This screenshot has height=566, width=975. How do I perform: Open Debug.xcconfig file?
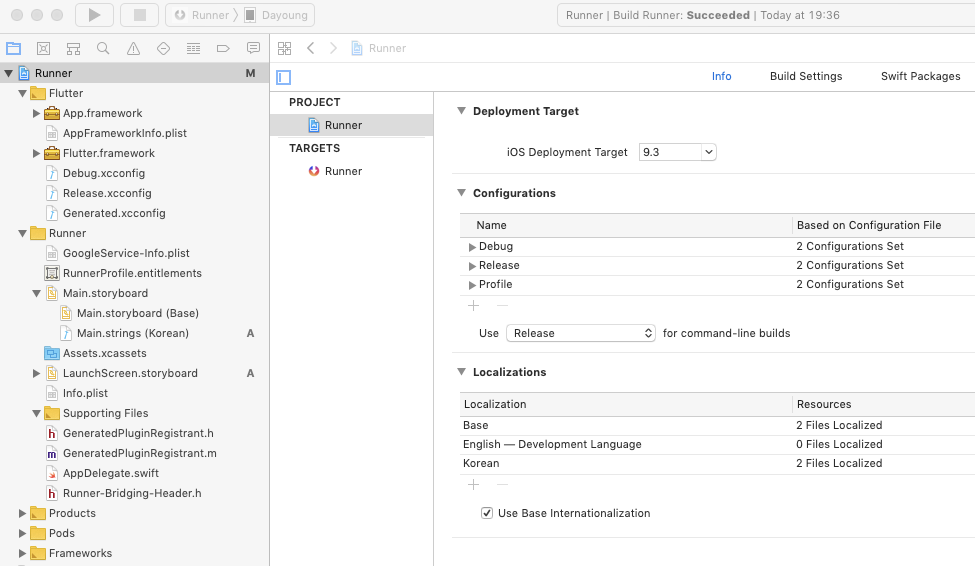pyautogui.click(x=104, y=173)
